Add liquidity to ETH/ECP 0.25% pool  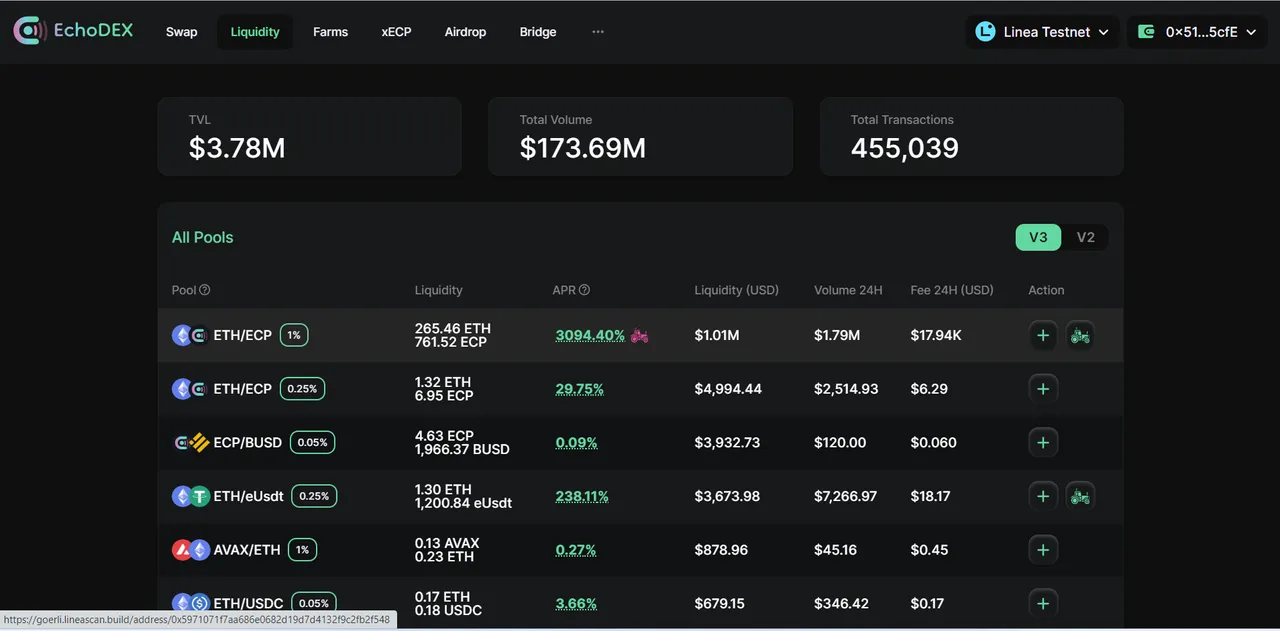coord(1043,389)
